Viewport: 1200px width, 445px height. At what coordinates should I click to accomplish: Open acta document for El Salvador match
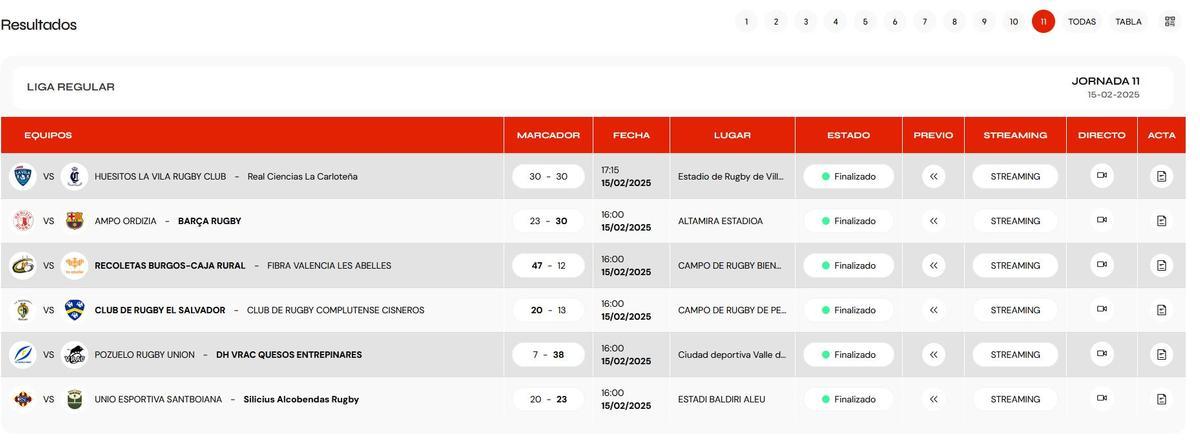tap(1162, 310)
